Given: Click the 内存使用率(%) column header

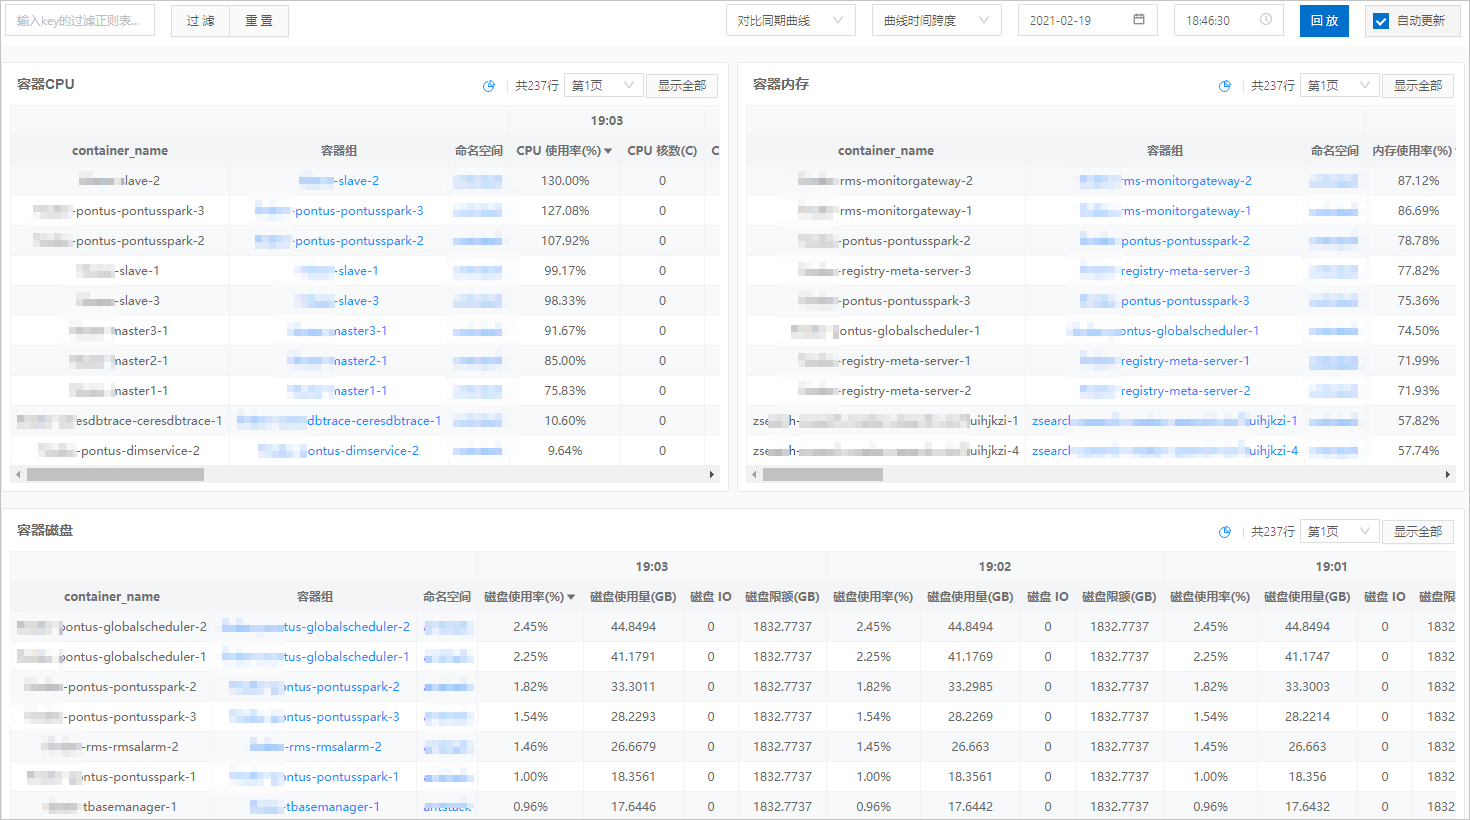Looking at the screenshot, I should point(1411,151).
